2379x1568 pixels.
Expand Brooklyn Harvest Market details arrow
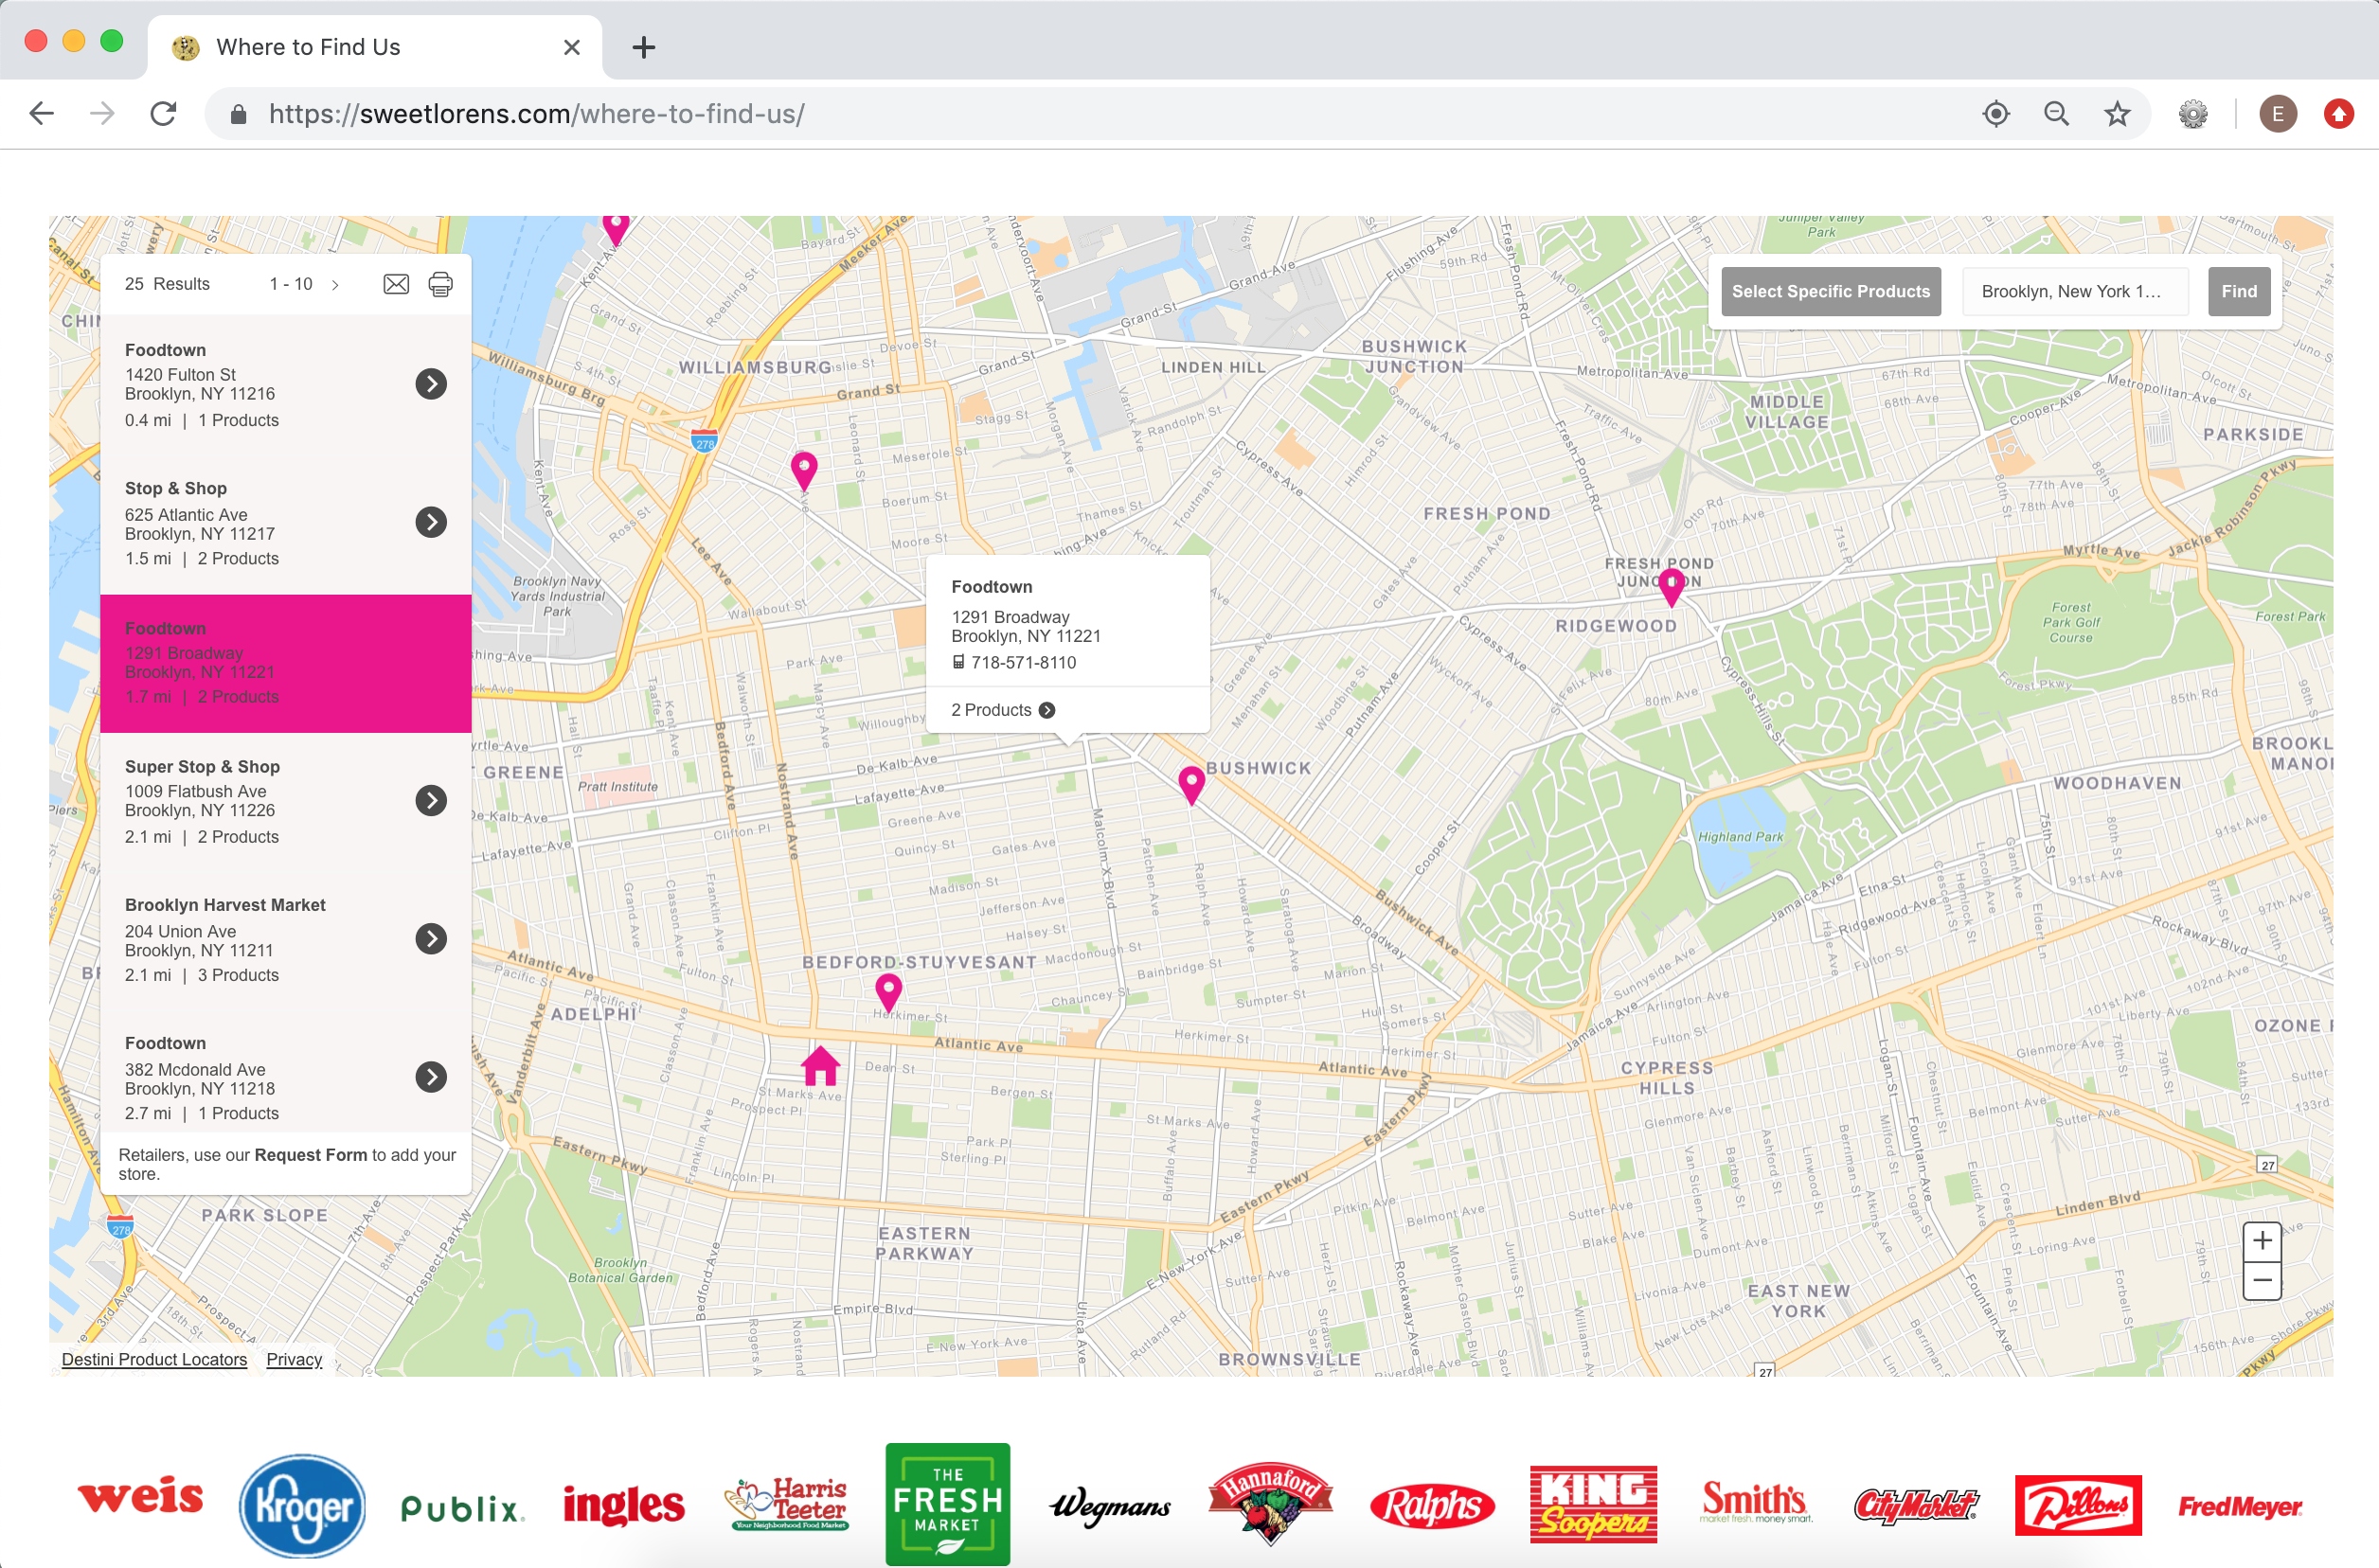[431, 938]
